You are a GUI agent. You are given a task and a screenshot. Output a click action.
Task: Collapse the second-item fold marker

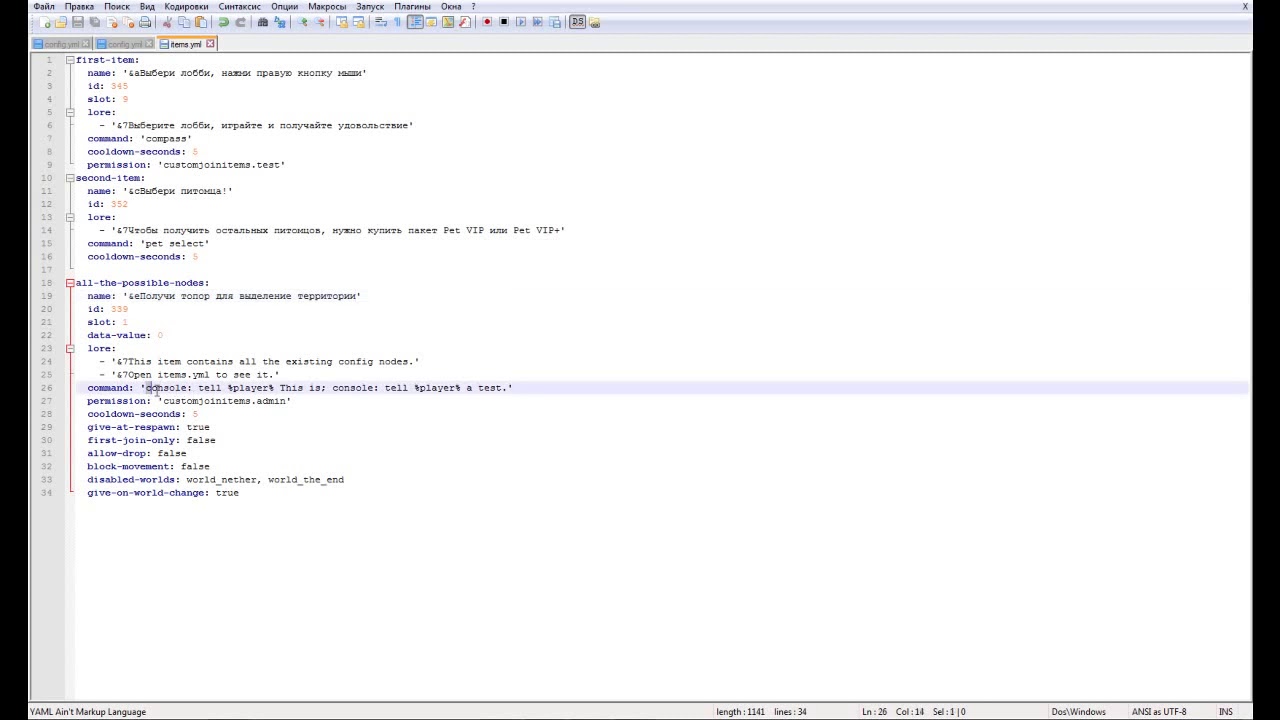70,178
